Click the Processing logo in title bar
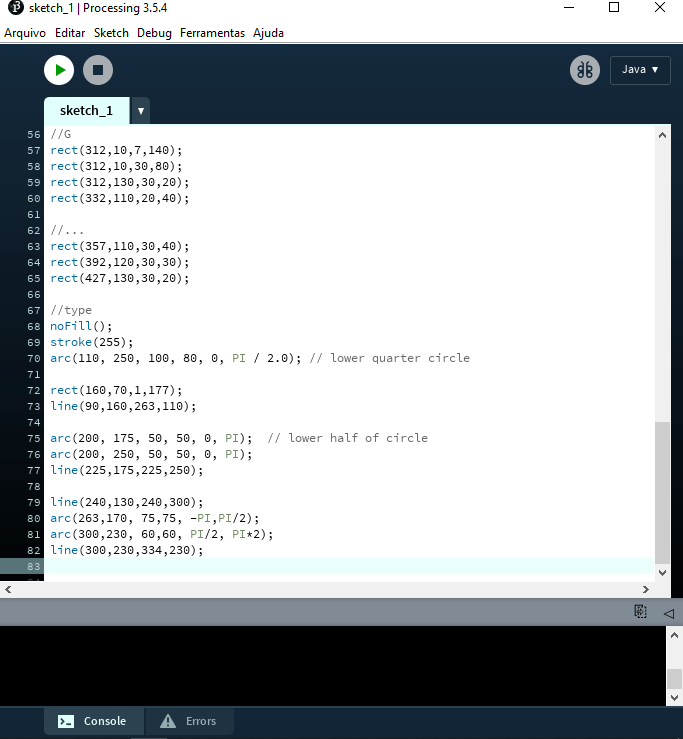Viewport: 683px width, 739px height. click(x=14, y=8)
